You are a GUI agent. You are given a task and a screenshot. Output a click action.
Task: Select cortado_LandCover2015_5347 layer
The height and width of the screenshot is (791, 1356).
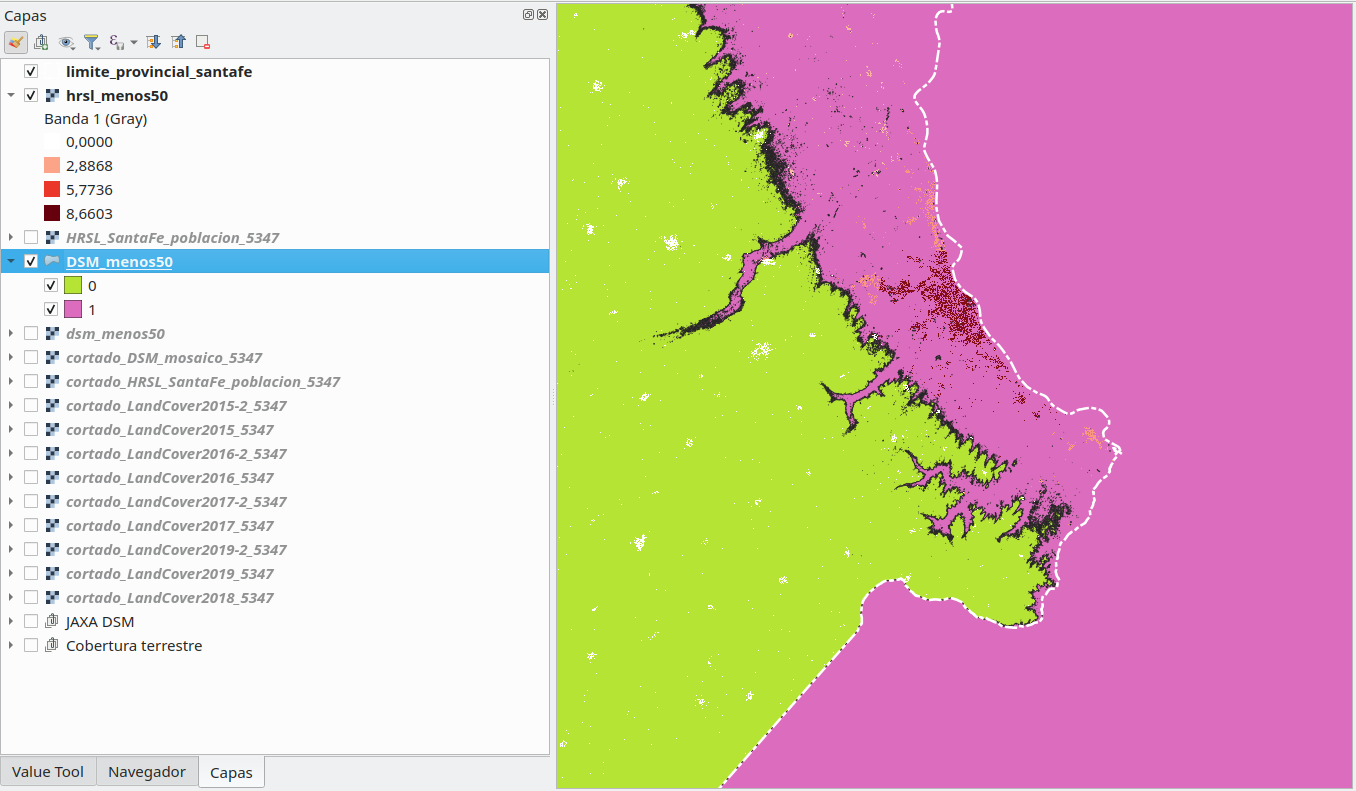pyautogui.click(x=170, y=430)
